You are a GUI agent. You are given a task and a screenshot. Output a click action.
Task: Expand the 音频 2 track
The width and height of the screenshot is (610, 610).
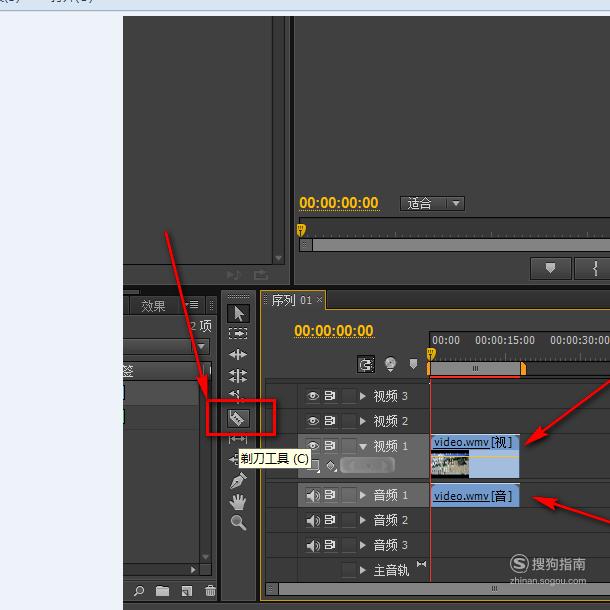pos(363,520)
